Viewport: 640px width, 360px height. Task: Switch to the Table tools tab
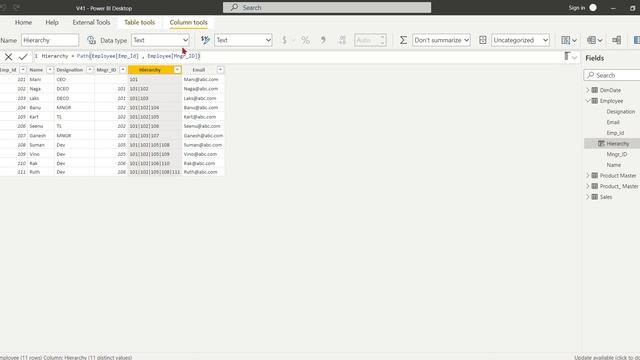coord(140,22)
